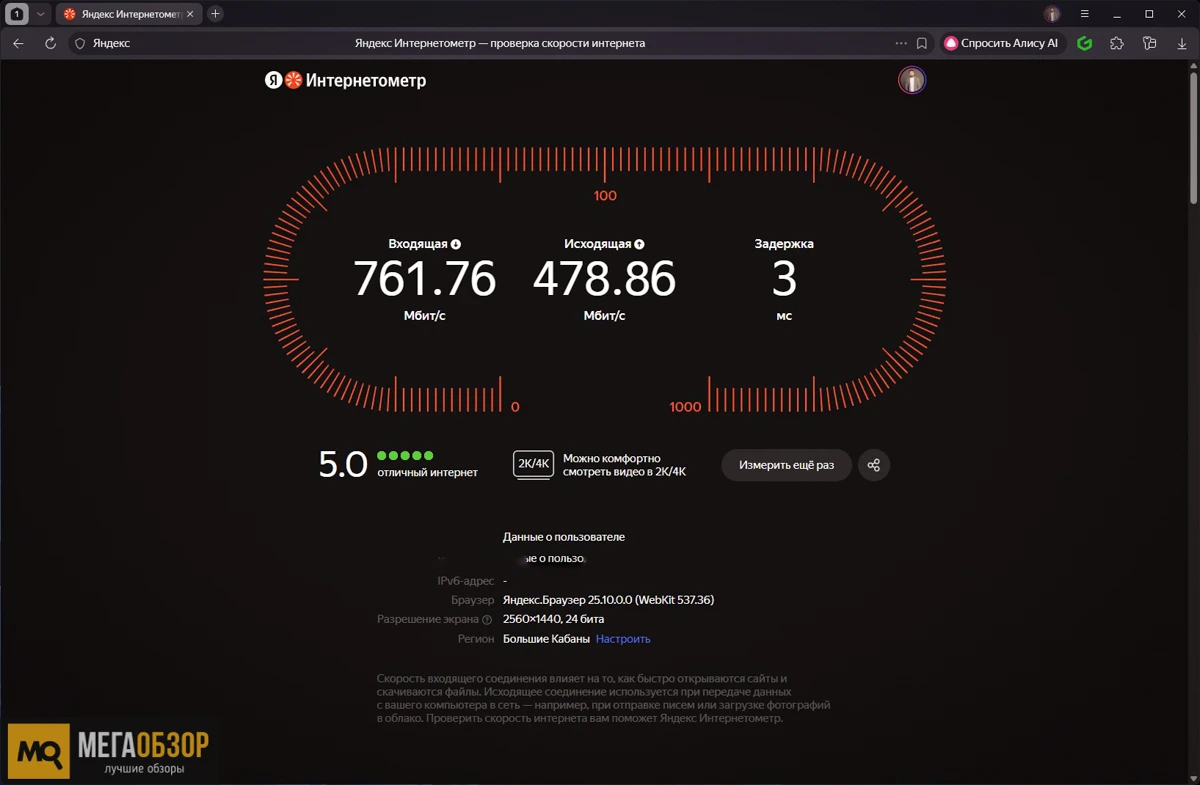Click the share results icon
Viewport: 1200px width, 785px height.
click(x=874, y=465)
